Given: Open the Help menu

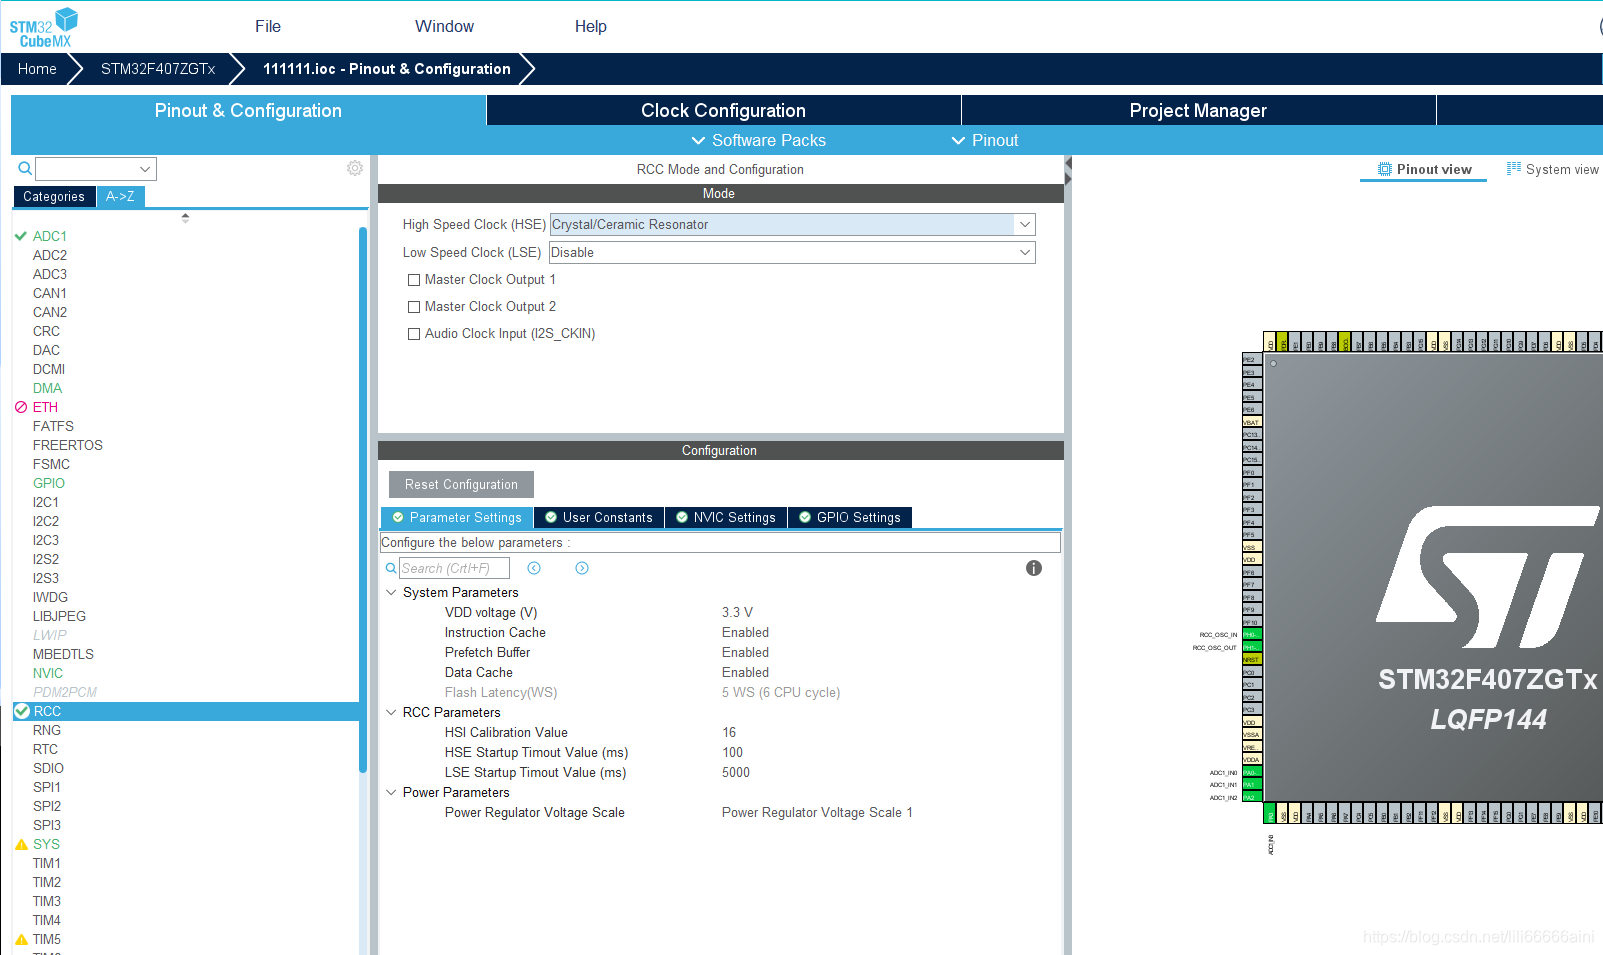Looking at the screenshot, I should coord(591,26).
